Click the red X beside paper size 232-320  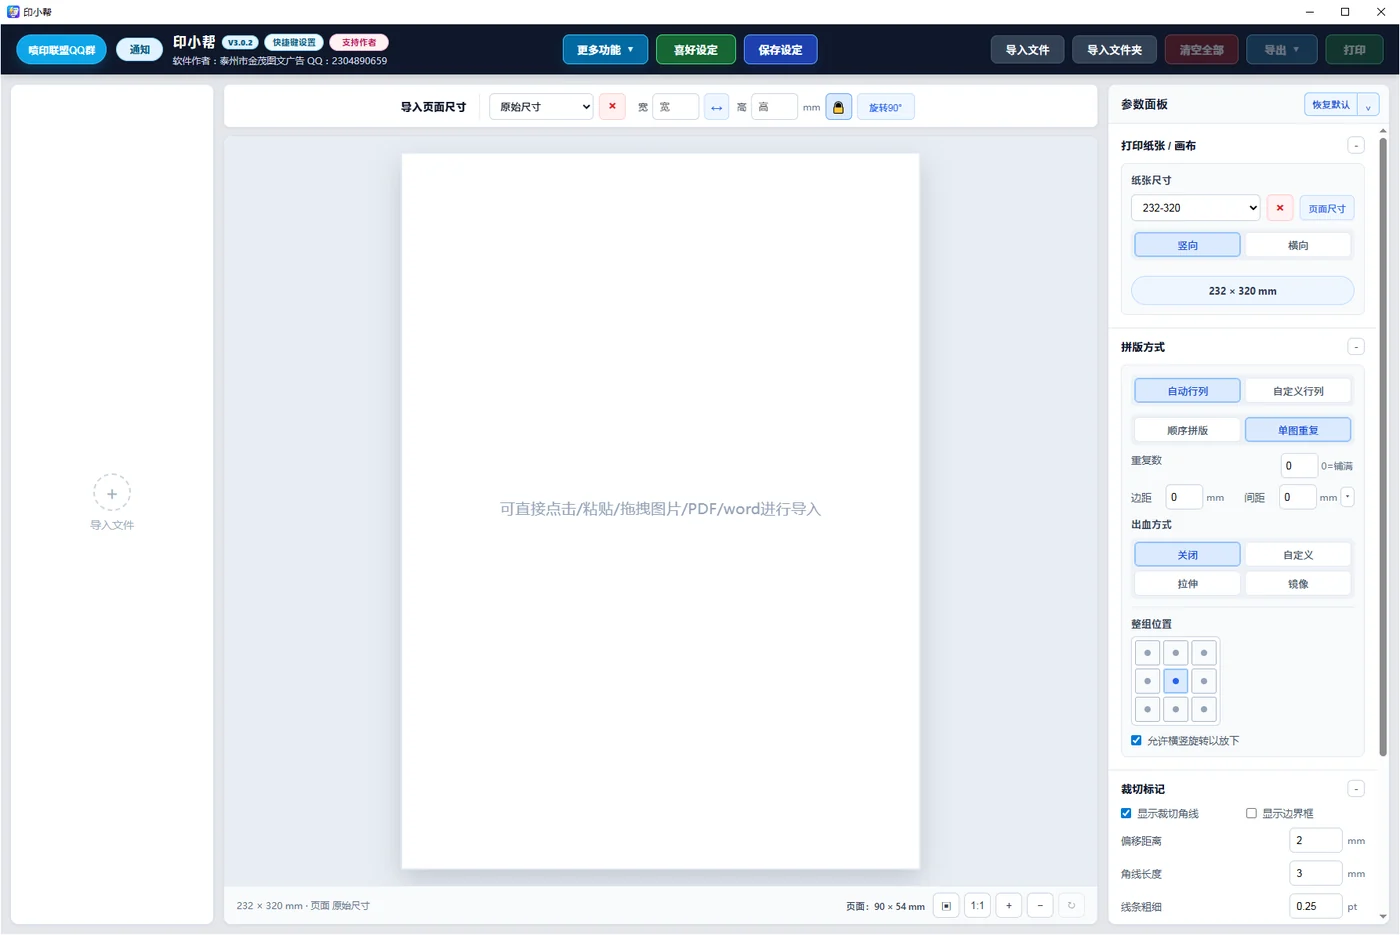click(x=1279, y=208)
